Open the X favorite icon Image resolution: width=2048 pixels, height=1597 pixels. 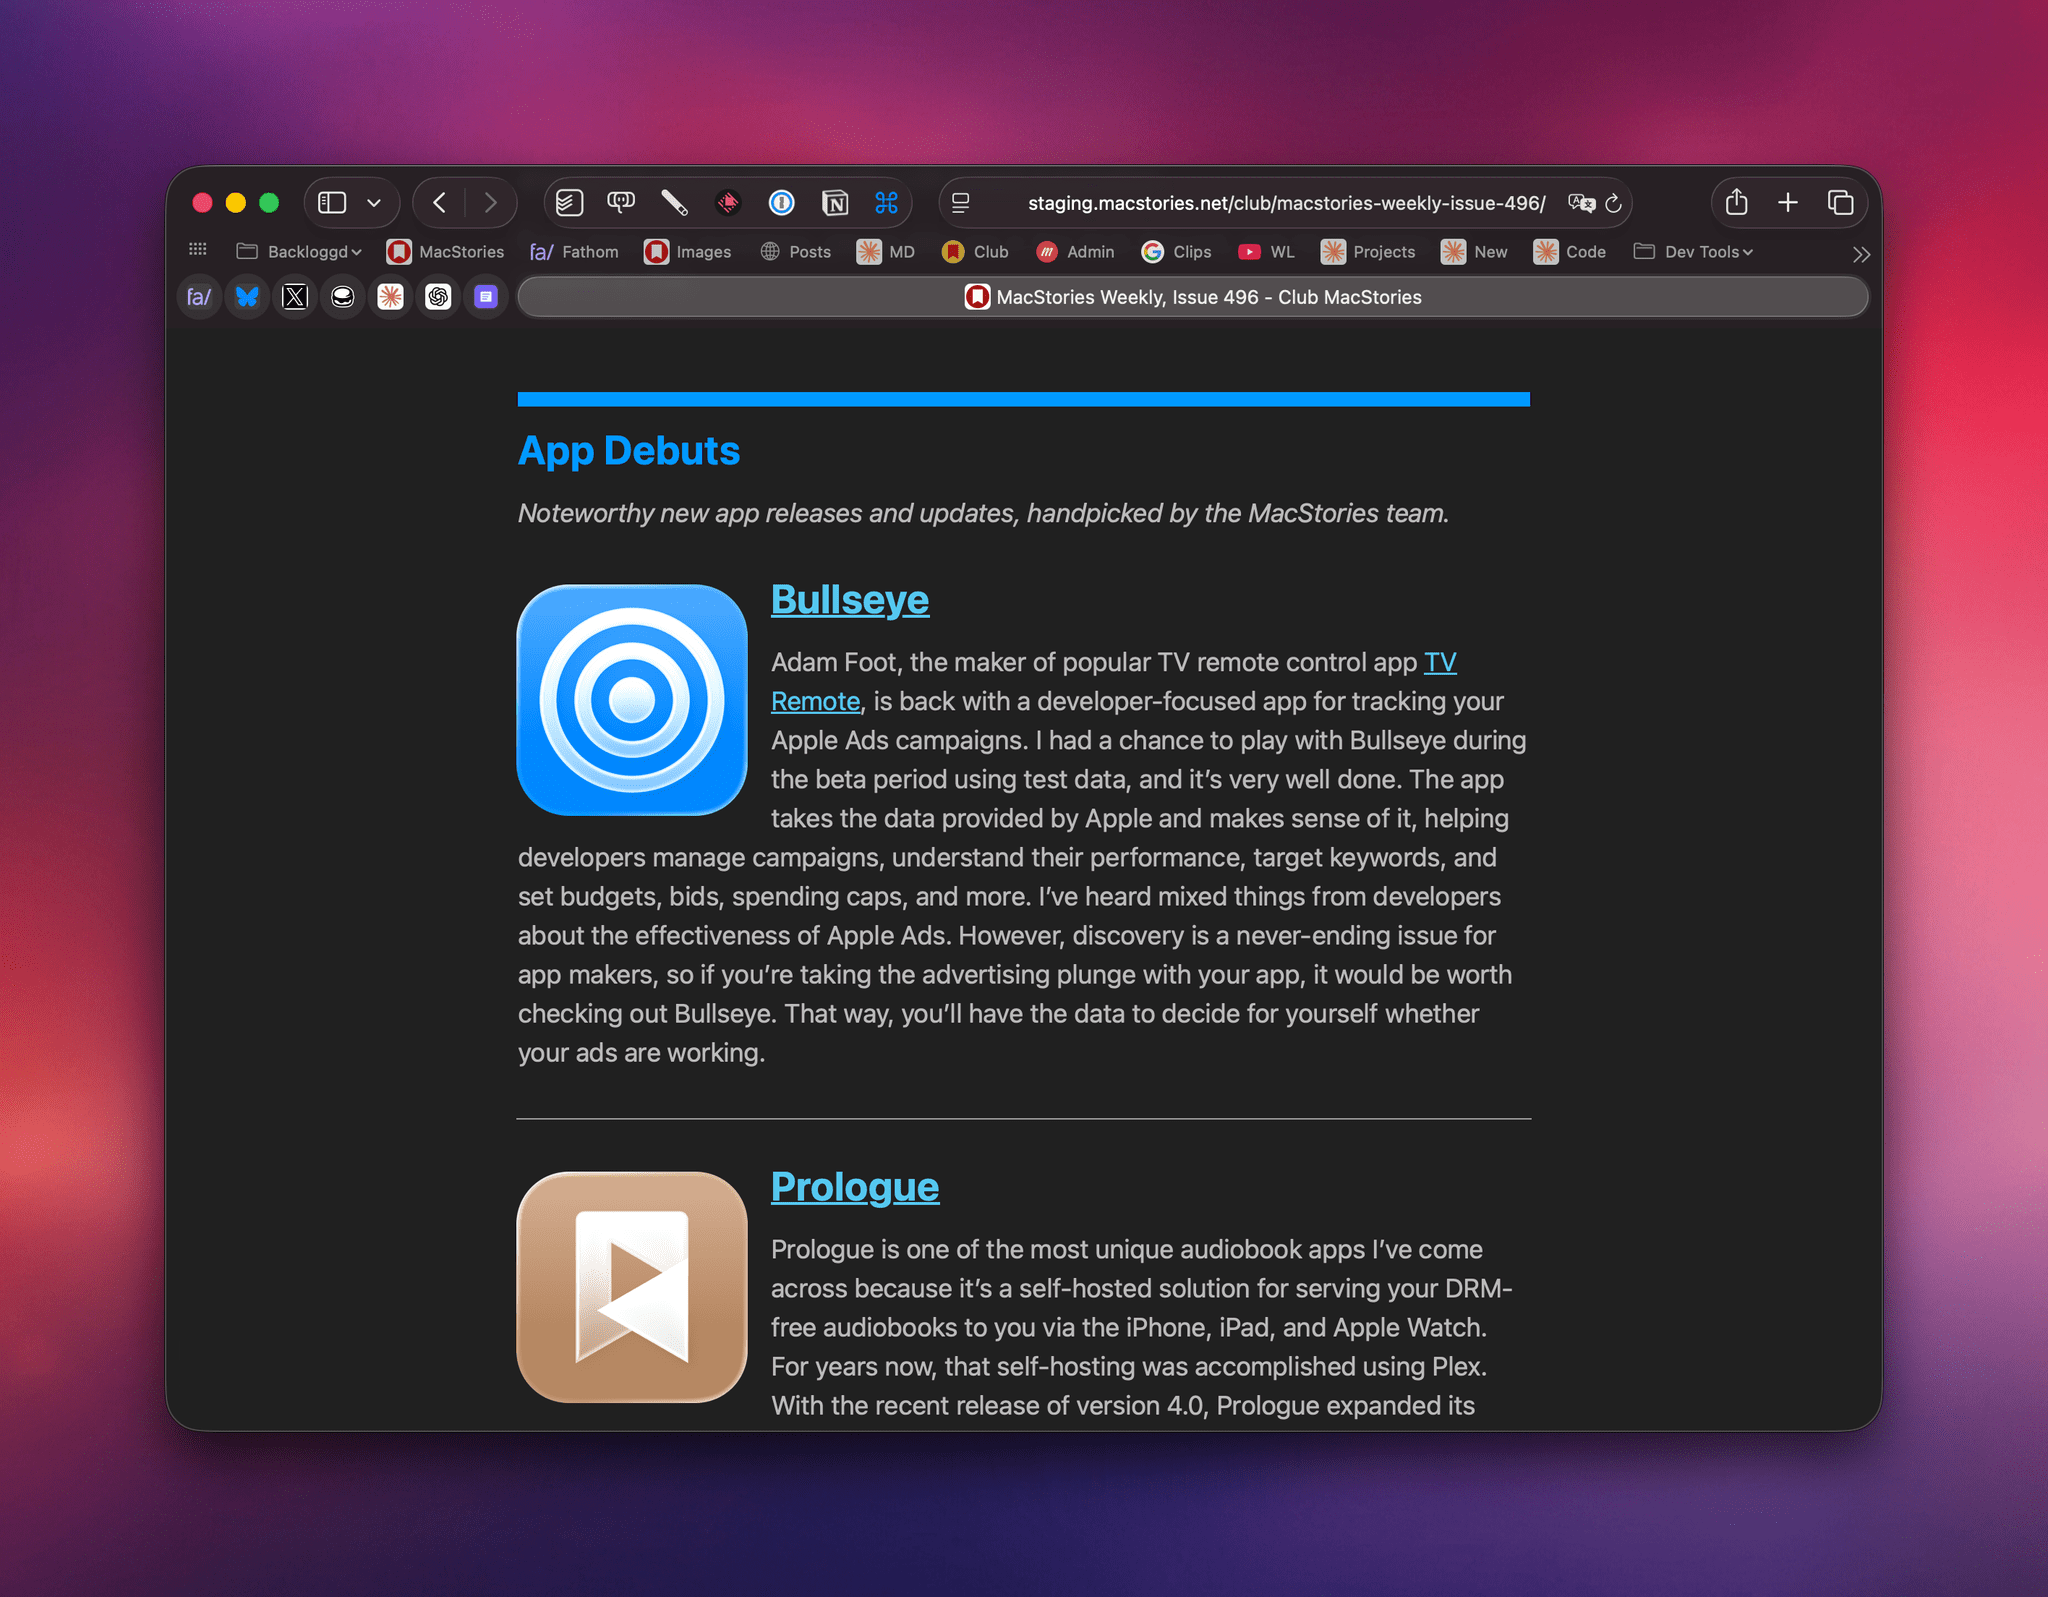[x=293, y=296]
